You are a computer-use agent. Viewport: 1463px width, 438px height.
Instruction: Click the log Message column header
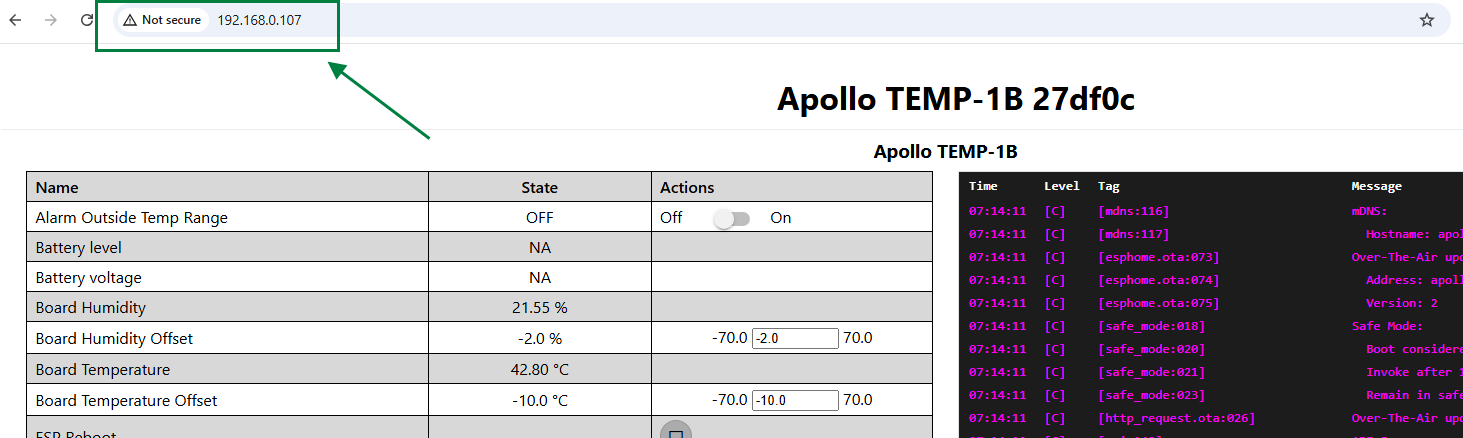coord(1376,186)
